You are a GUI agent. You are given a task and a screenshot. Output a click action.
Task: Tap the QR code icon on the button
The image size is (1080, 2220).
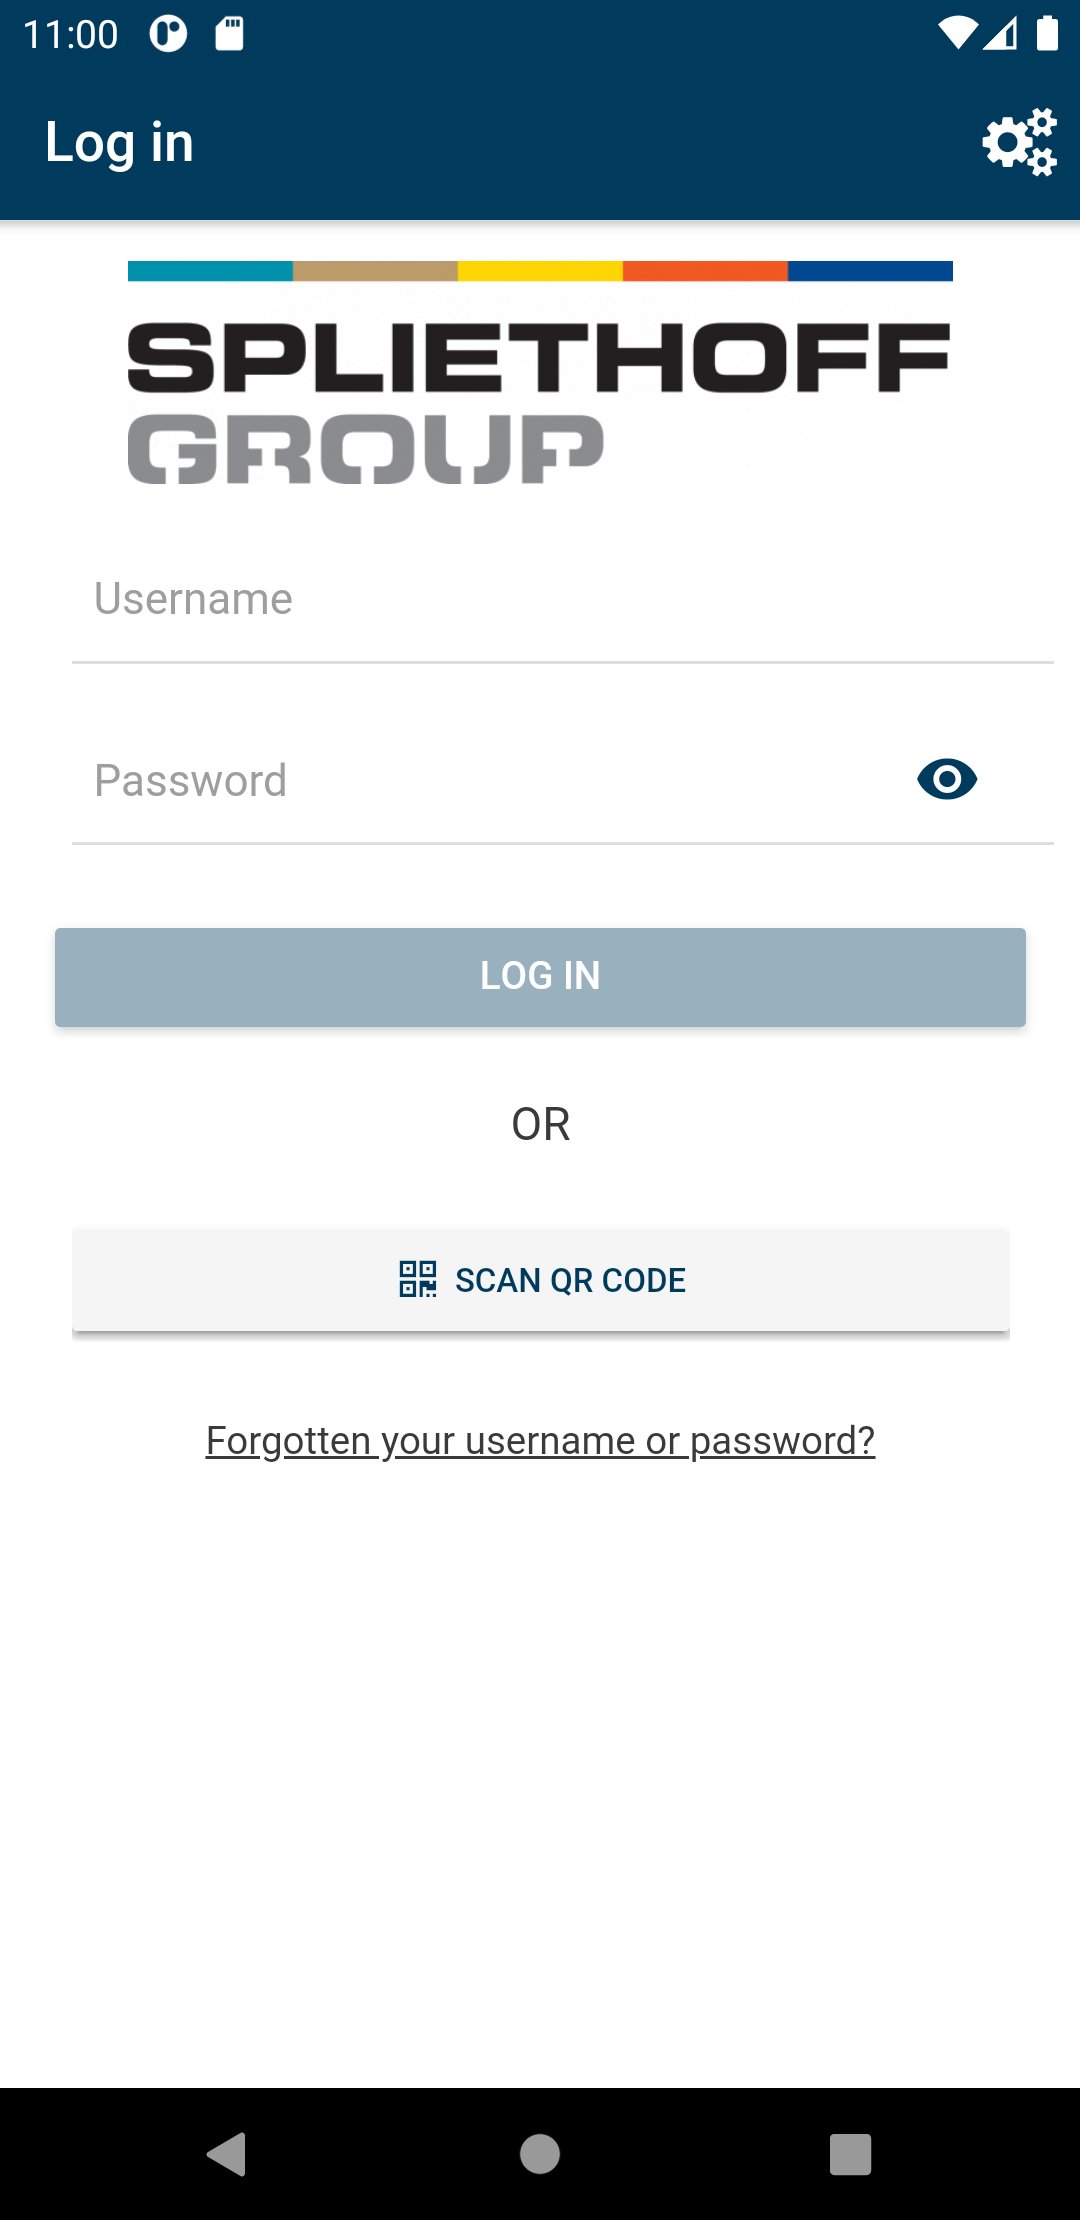[x=418, y=1279]
